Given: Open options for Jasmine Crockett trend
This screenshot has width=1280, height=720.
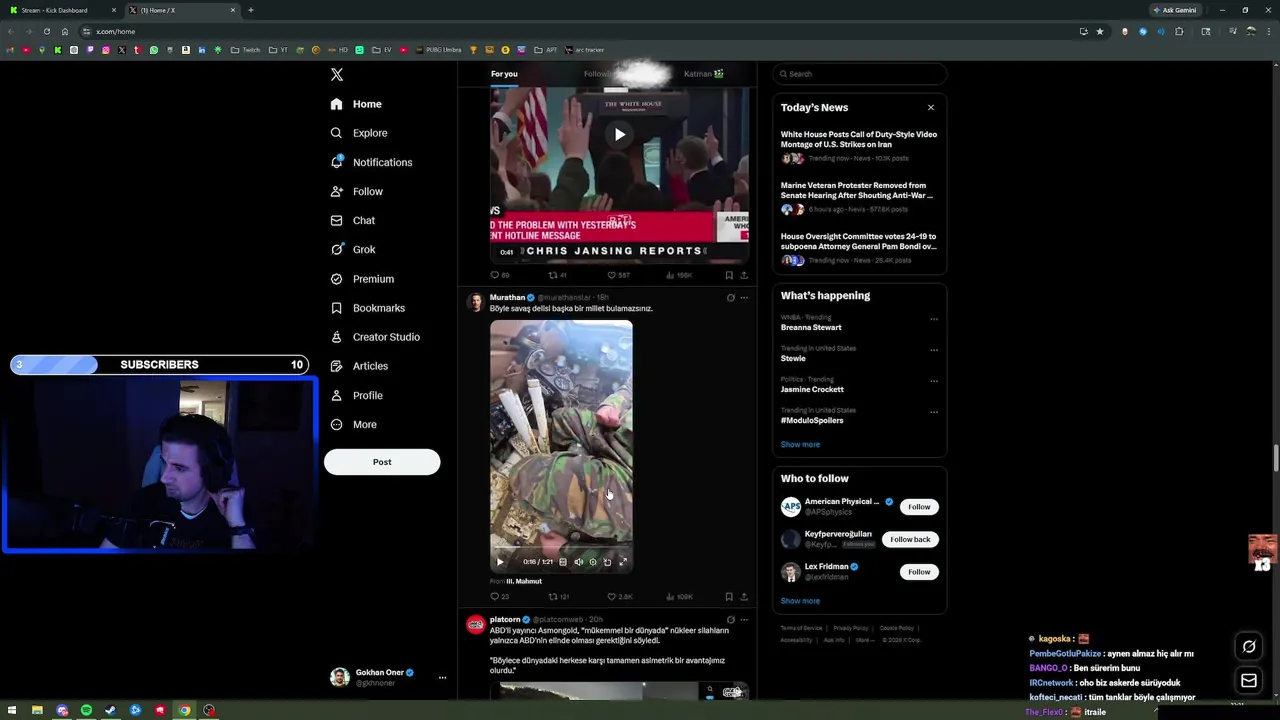Looking at the screenshot, I should point(934,381).
